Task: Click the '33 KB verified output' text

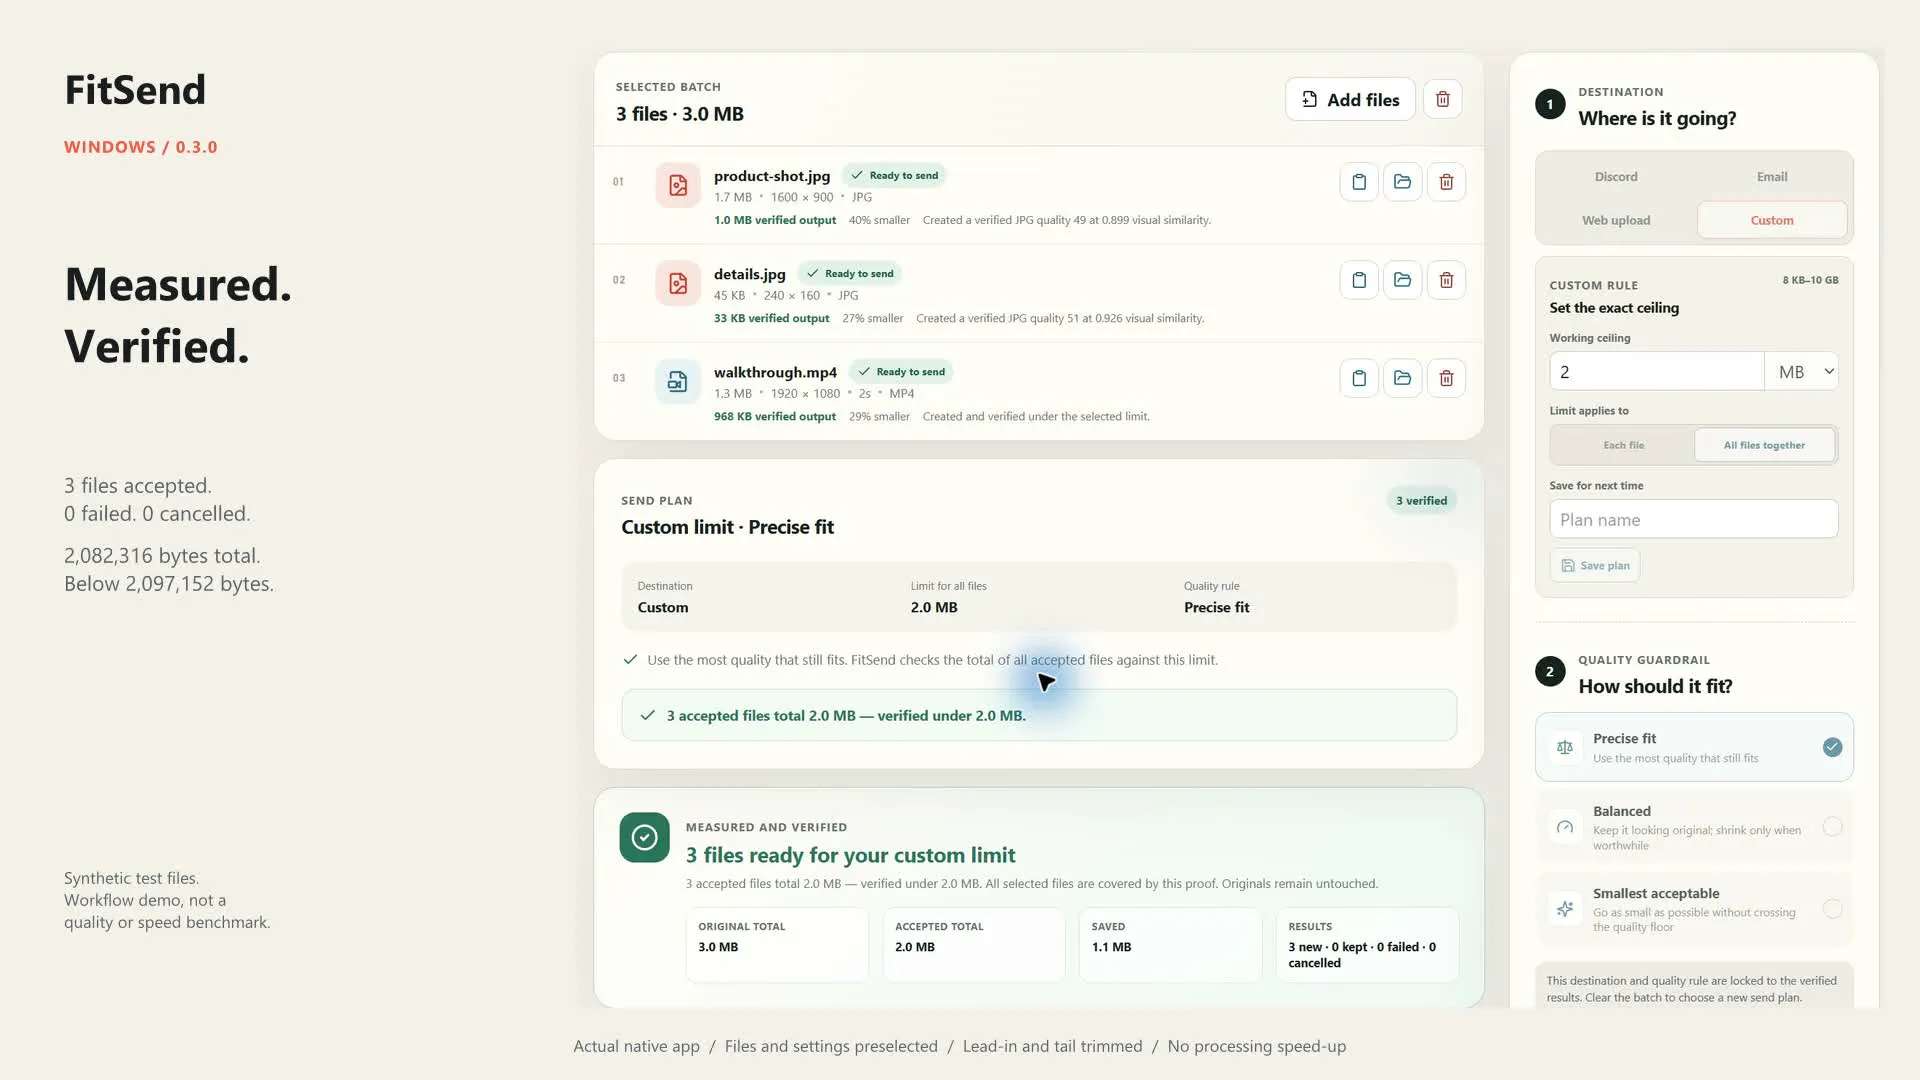Action: [771, 318]
